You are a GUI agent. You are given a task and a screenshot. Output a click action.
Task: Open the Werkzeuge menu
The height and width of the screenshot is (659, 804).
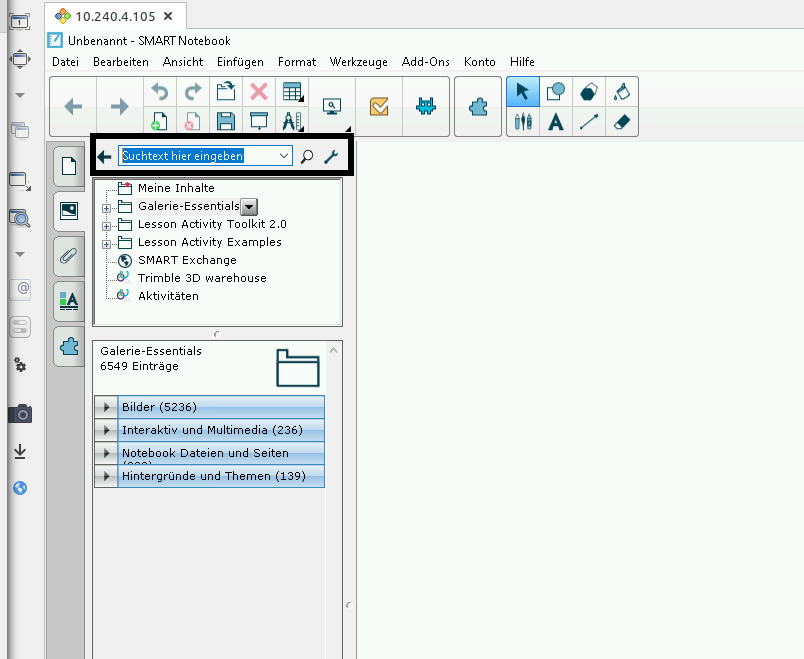tap(359, 62)
